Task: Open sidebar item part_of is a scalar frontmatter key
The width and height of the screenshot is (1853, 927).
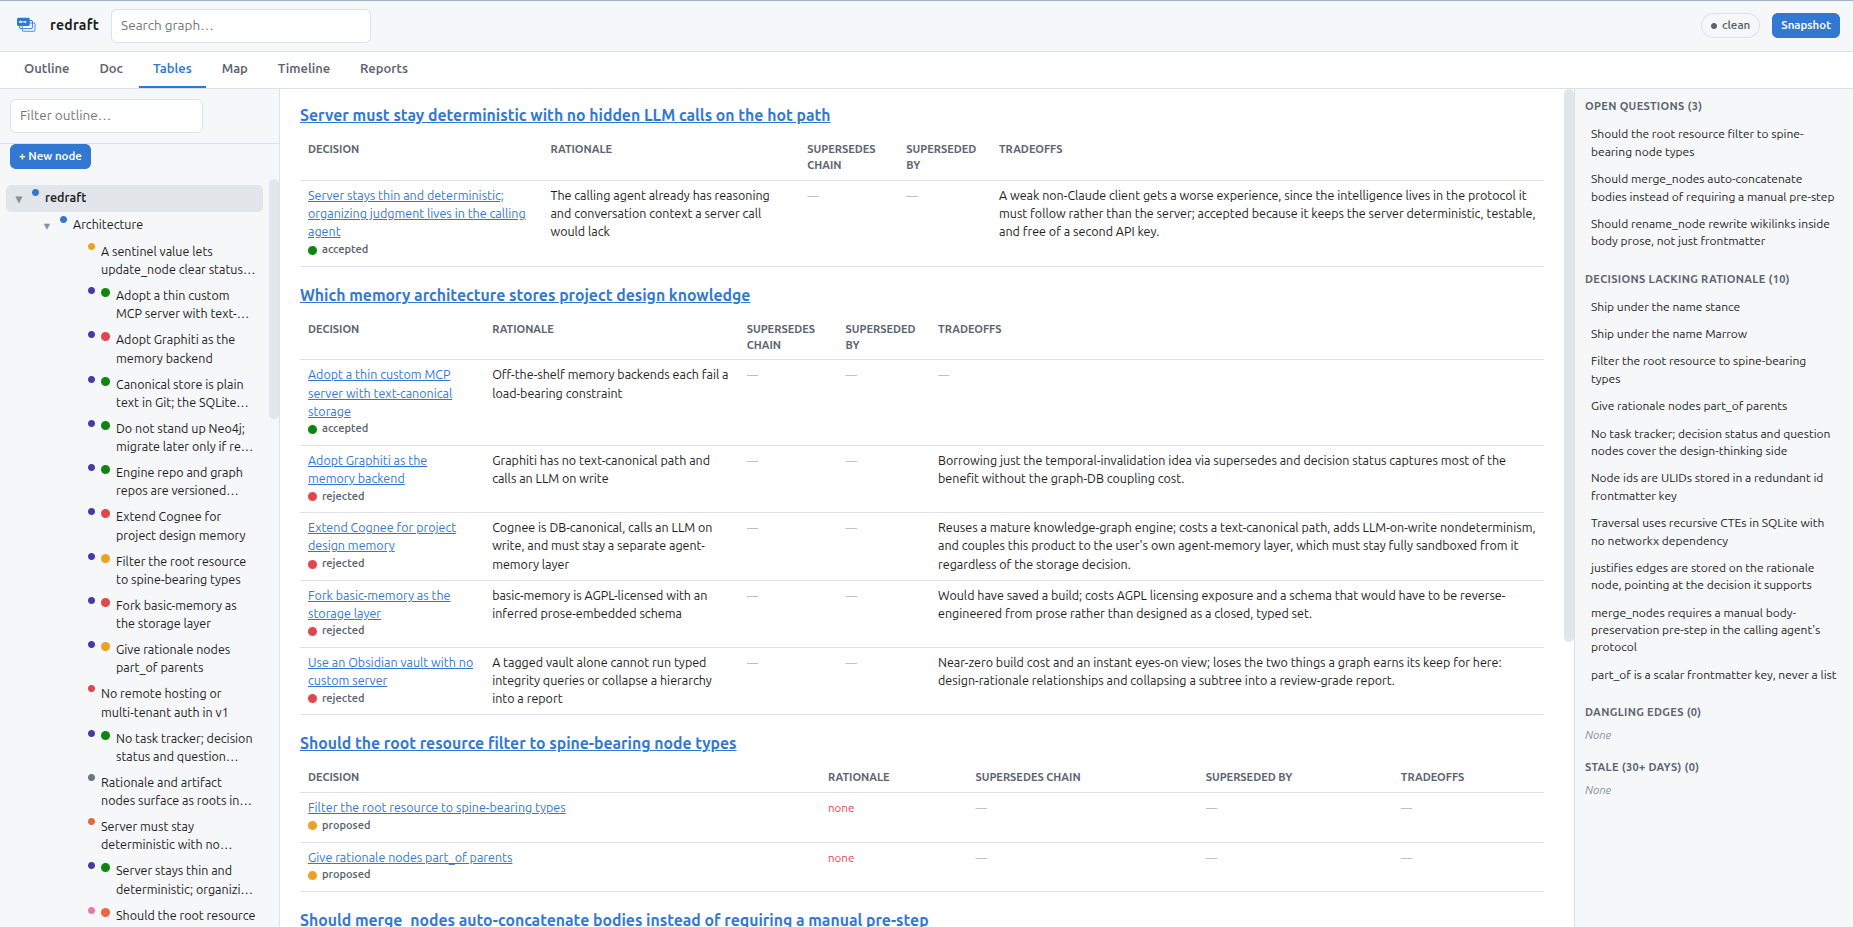Action: [x=1713, y=676]
